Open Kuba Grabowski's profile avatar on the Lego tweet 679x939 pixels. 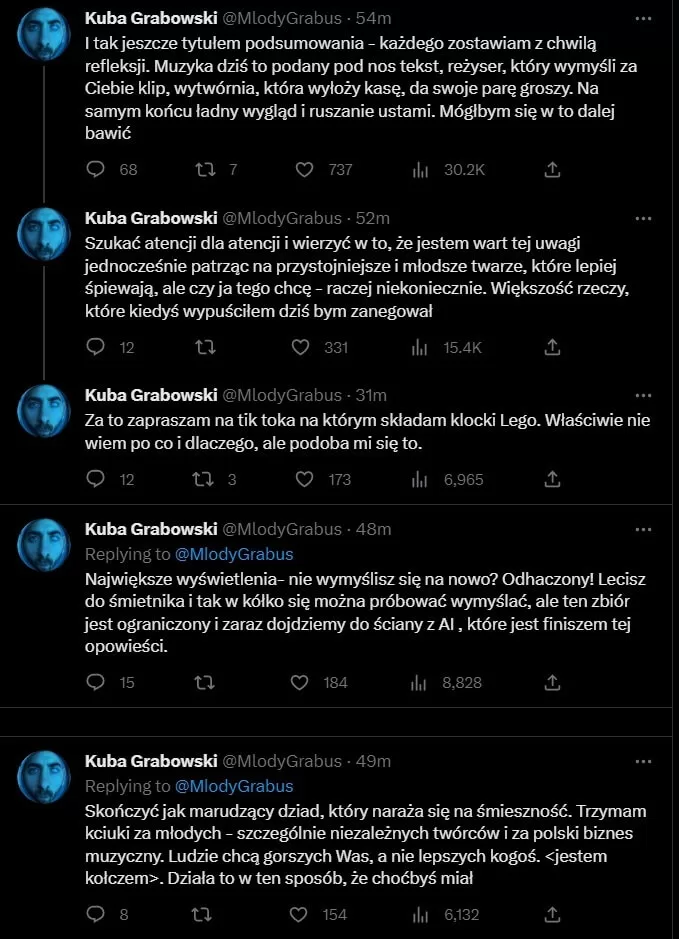[43, 412]
